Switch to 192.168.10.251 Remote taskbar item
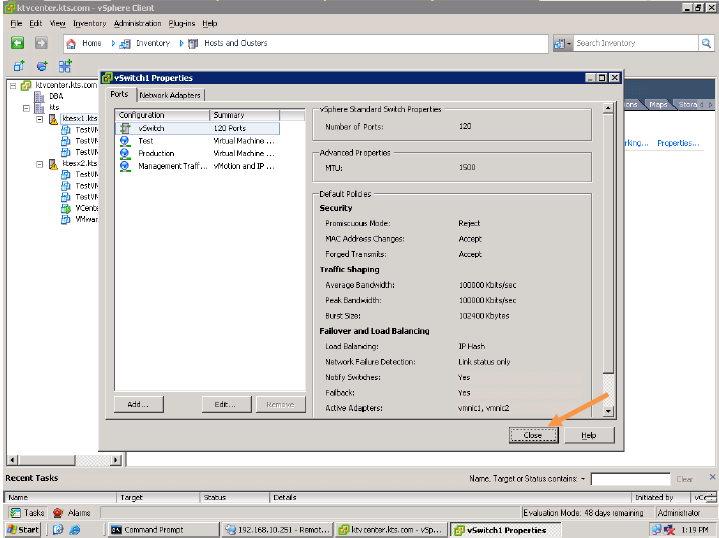 point(277,530)
